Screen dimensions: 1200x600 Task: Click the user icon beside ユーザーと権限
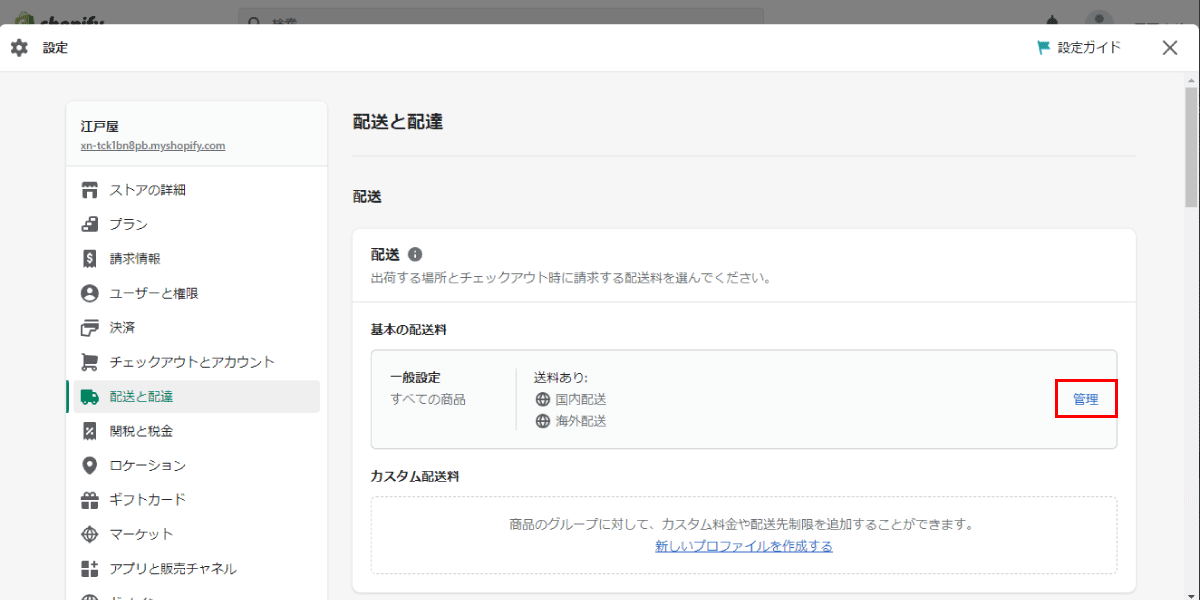click(x=90, y=293)
